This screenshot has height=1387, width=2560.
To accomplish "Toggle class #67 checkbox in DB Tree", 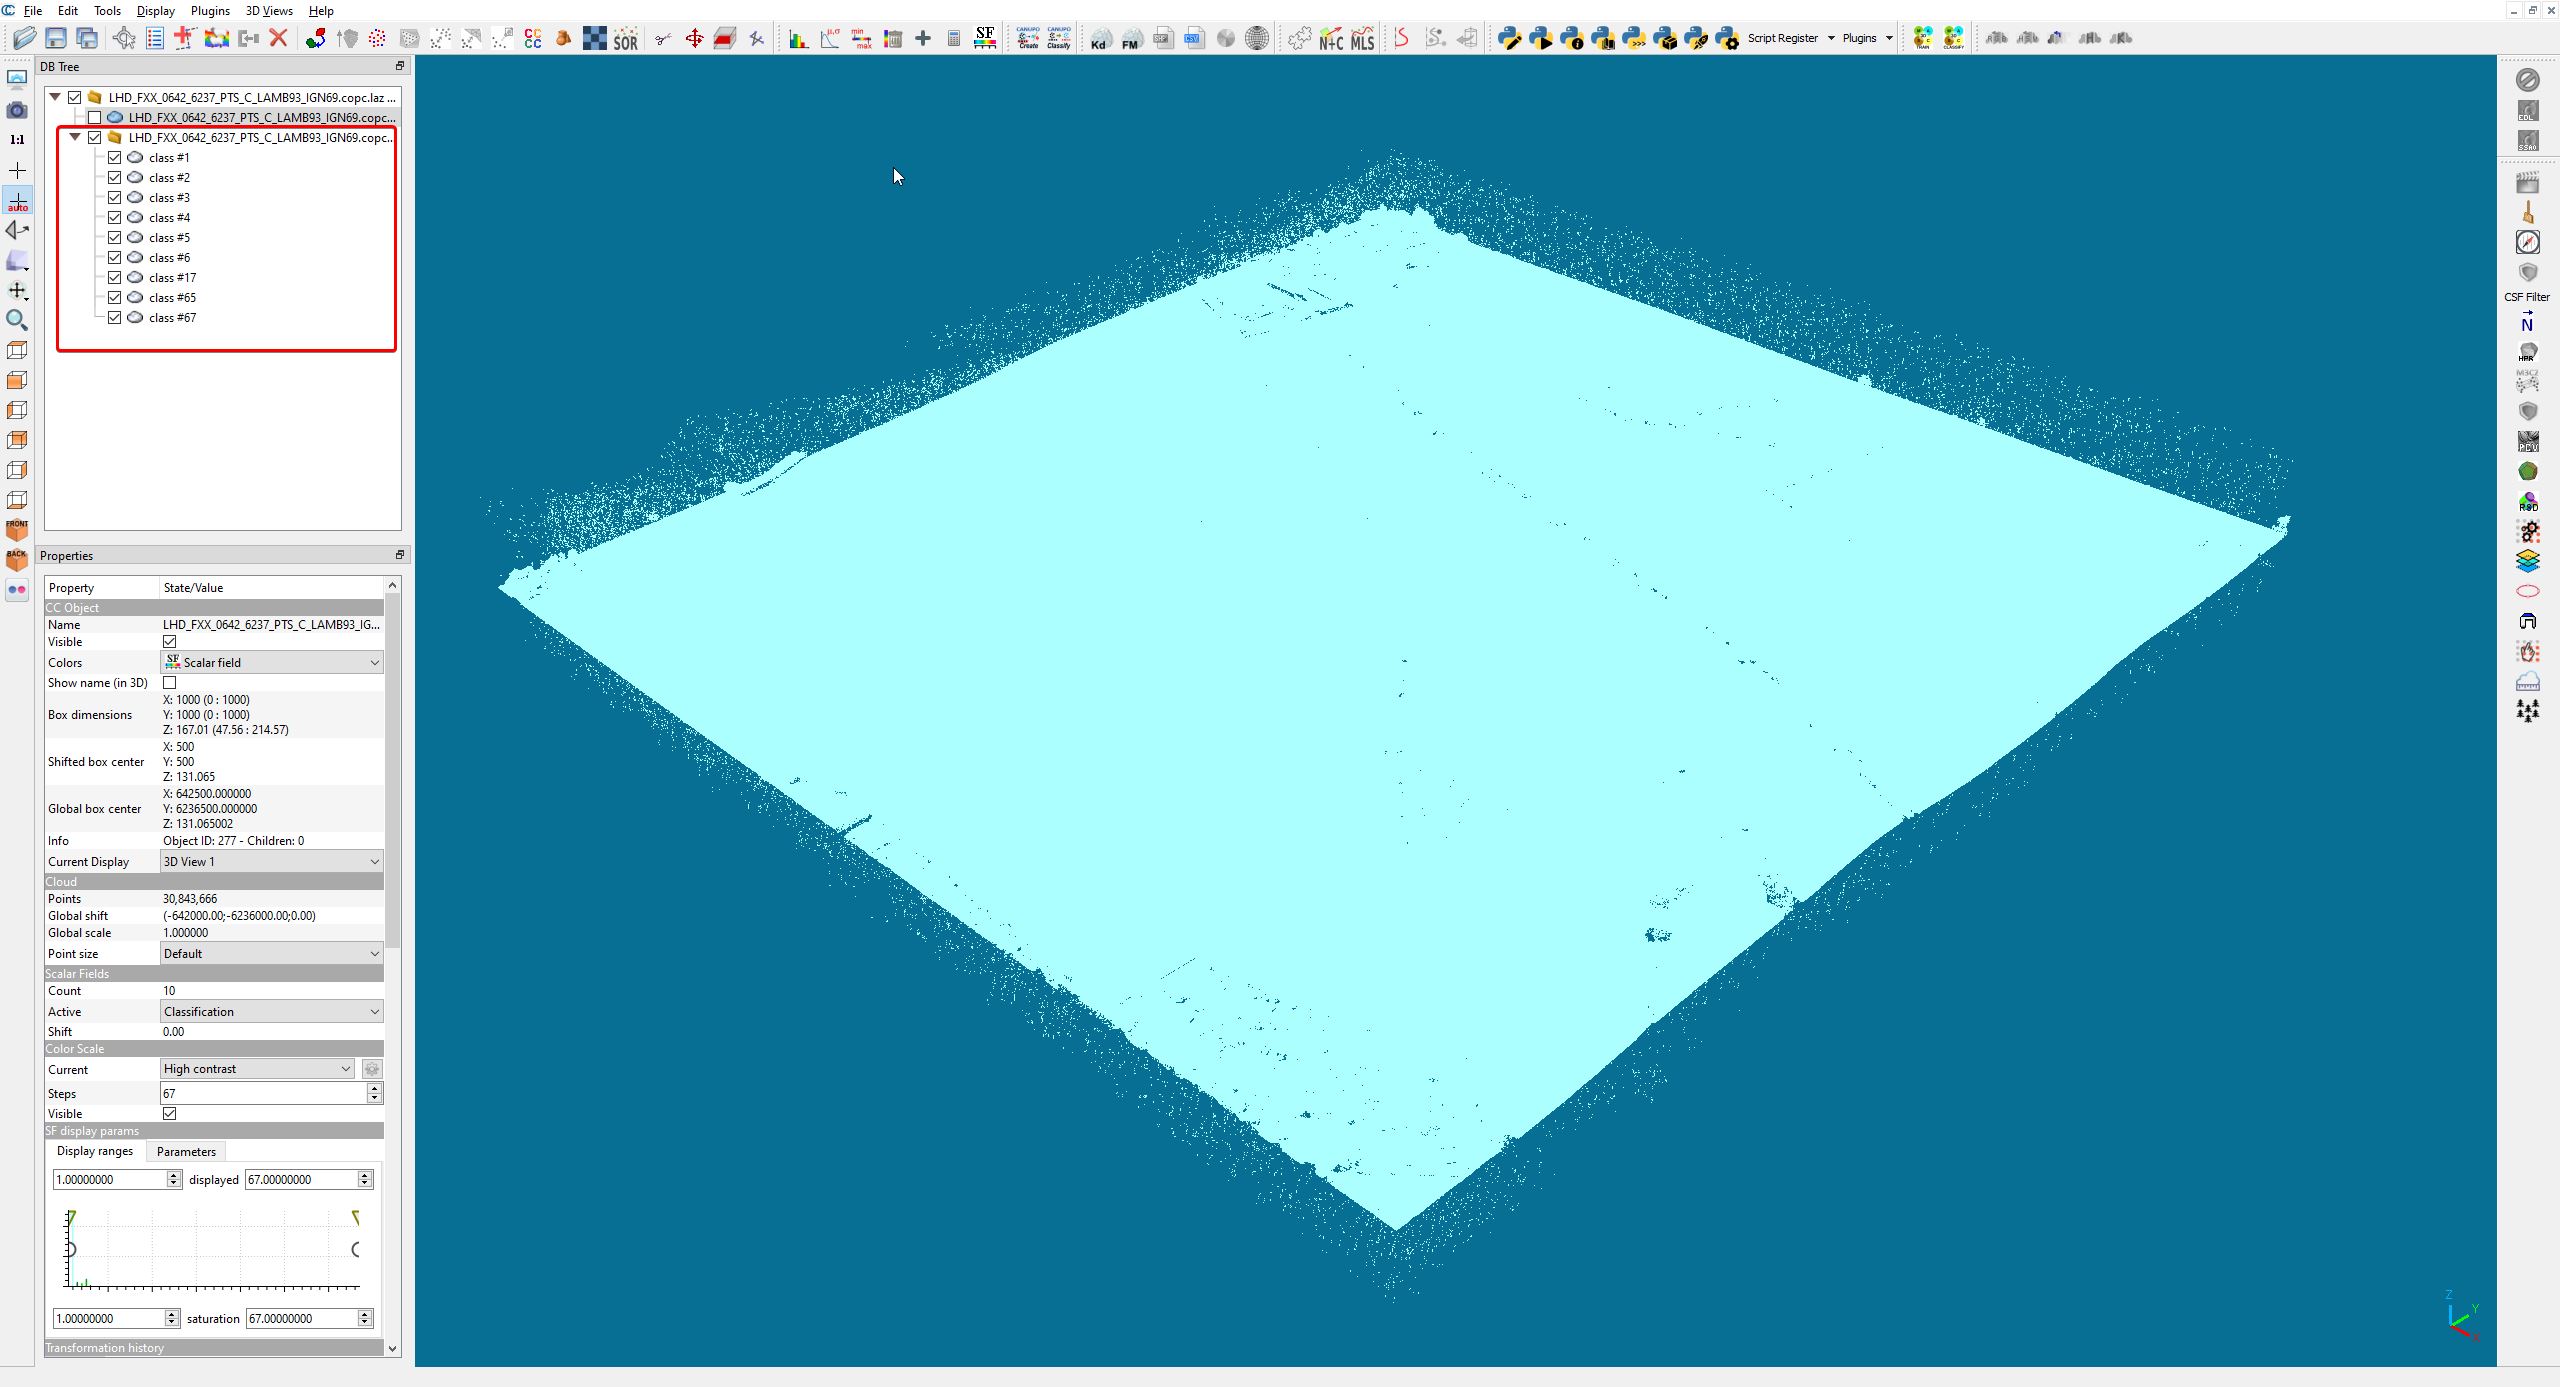I will click(115, 318).
